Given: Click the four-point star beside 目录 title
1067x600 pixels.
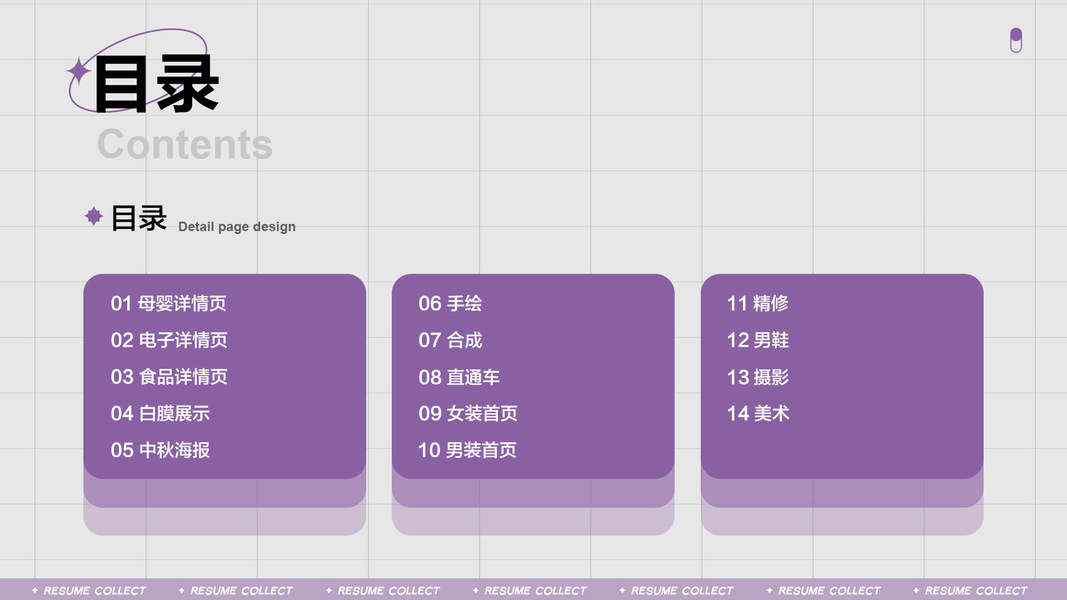Looking at the screenshot, I should (x=78, y=70).
